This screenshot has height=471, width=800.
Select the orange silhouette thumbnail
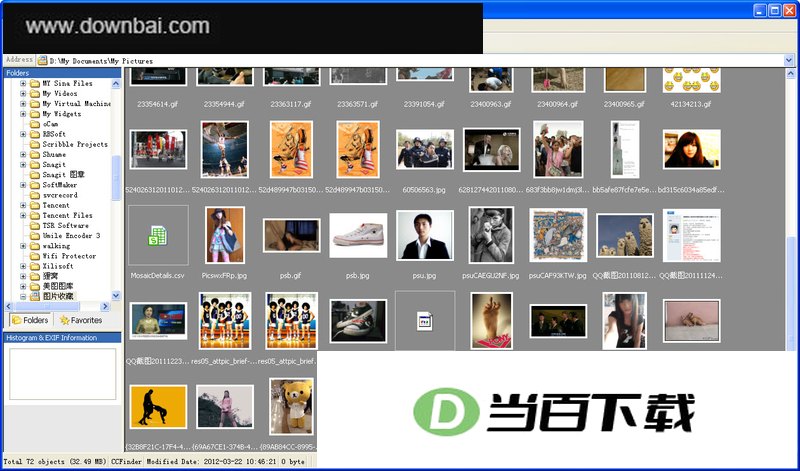[x=158, y=407]
